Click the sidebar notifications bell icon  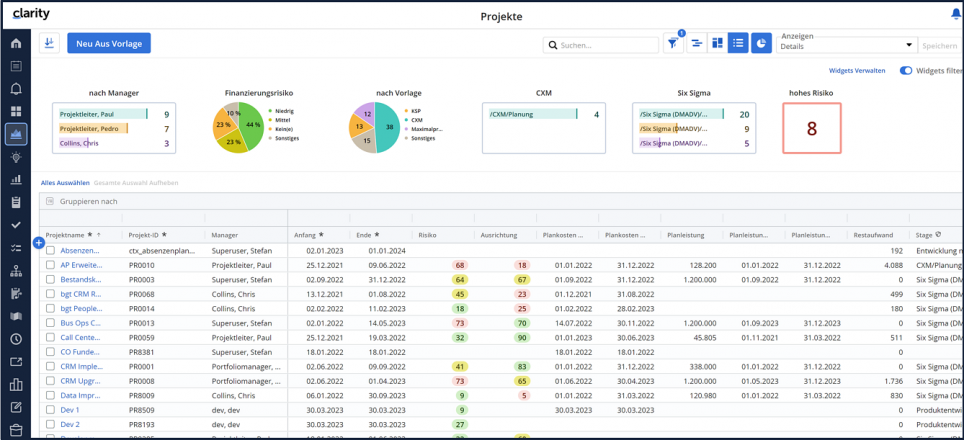(16, 88)
